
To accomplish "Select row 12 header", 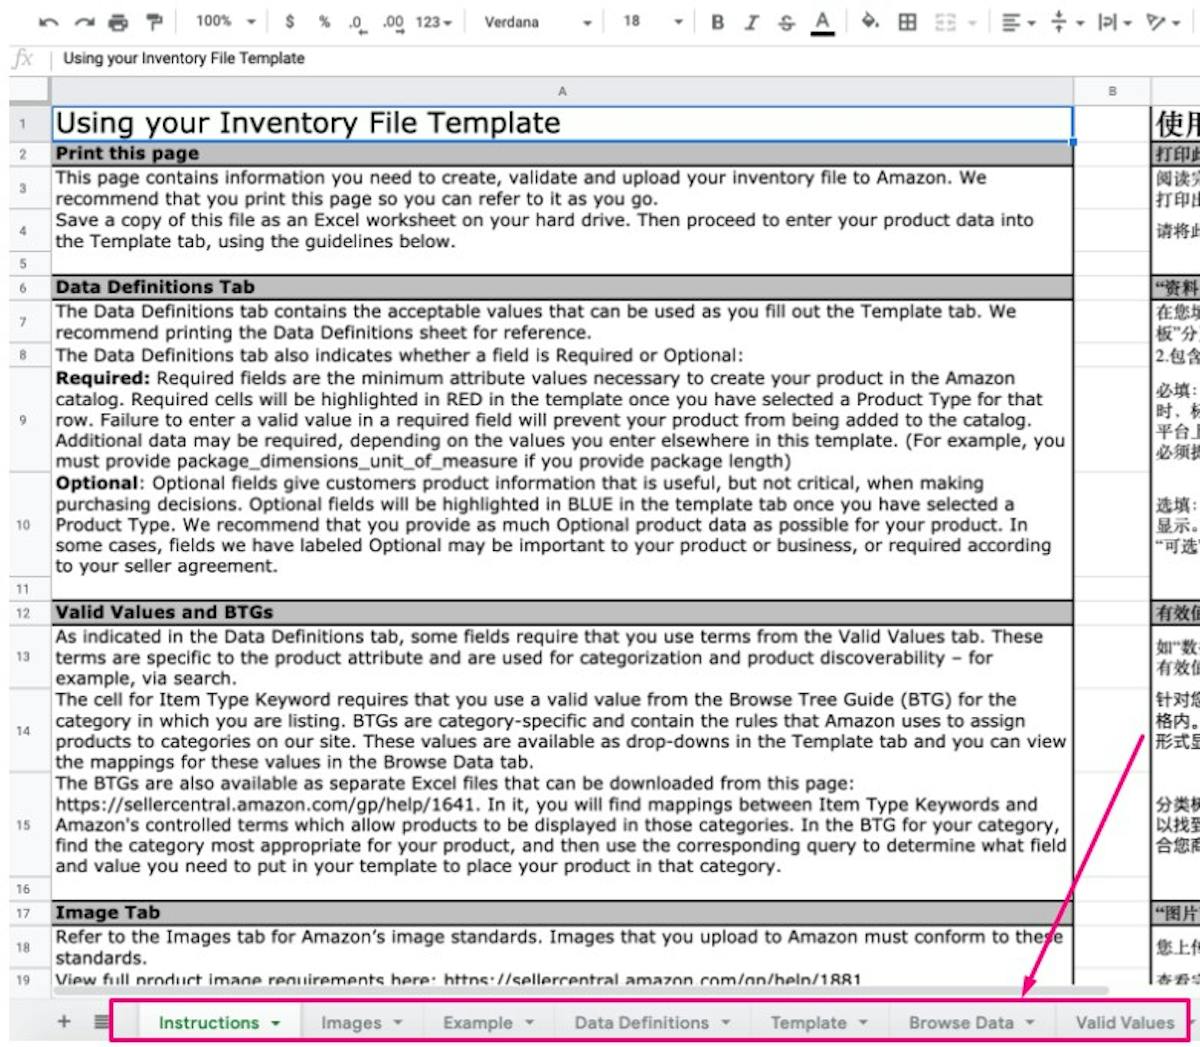I will (24, 613).
